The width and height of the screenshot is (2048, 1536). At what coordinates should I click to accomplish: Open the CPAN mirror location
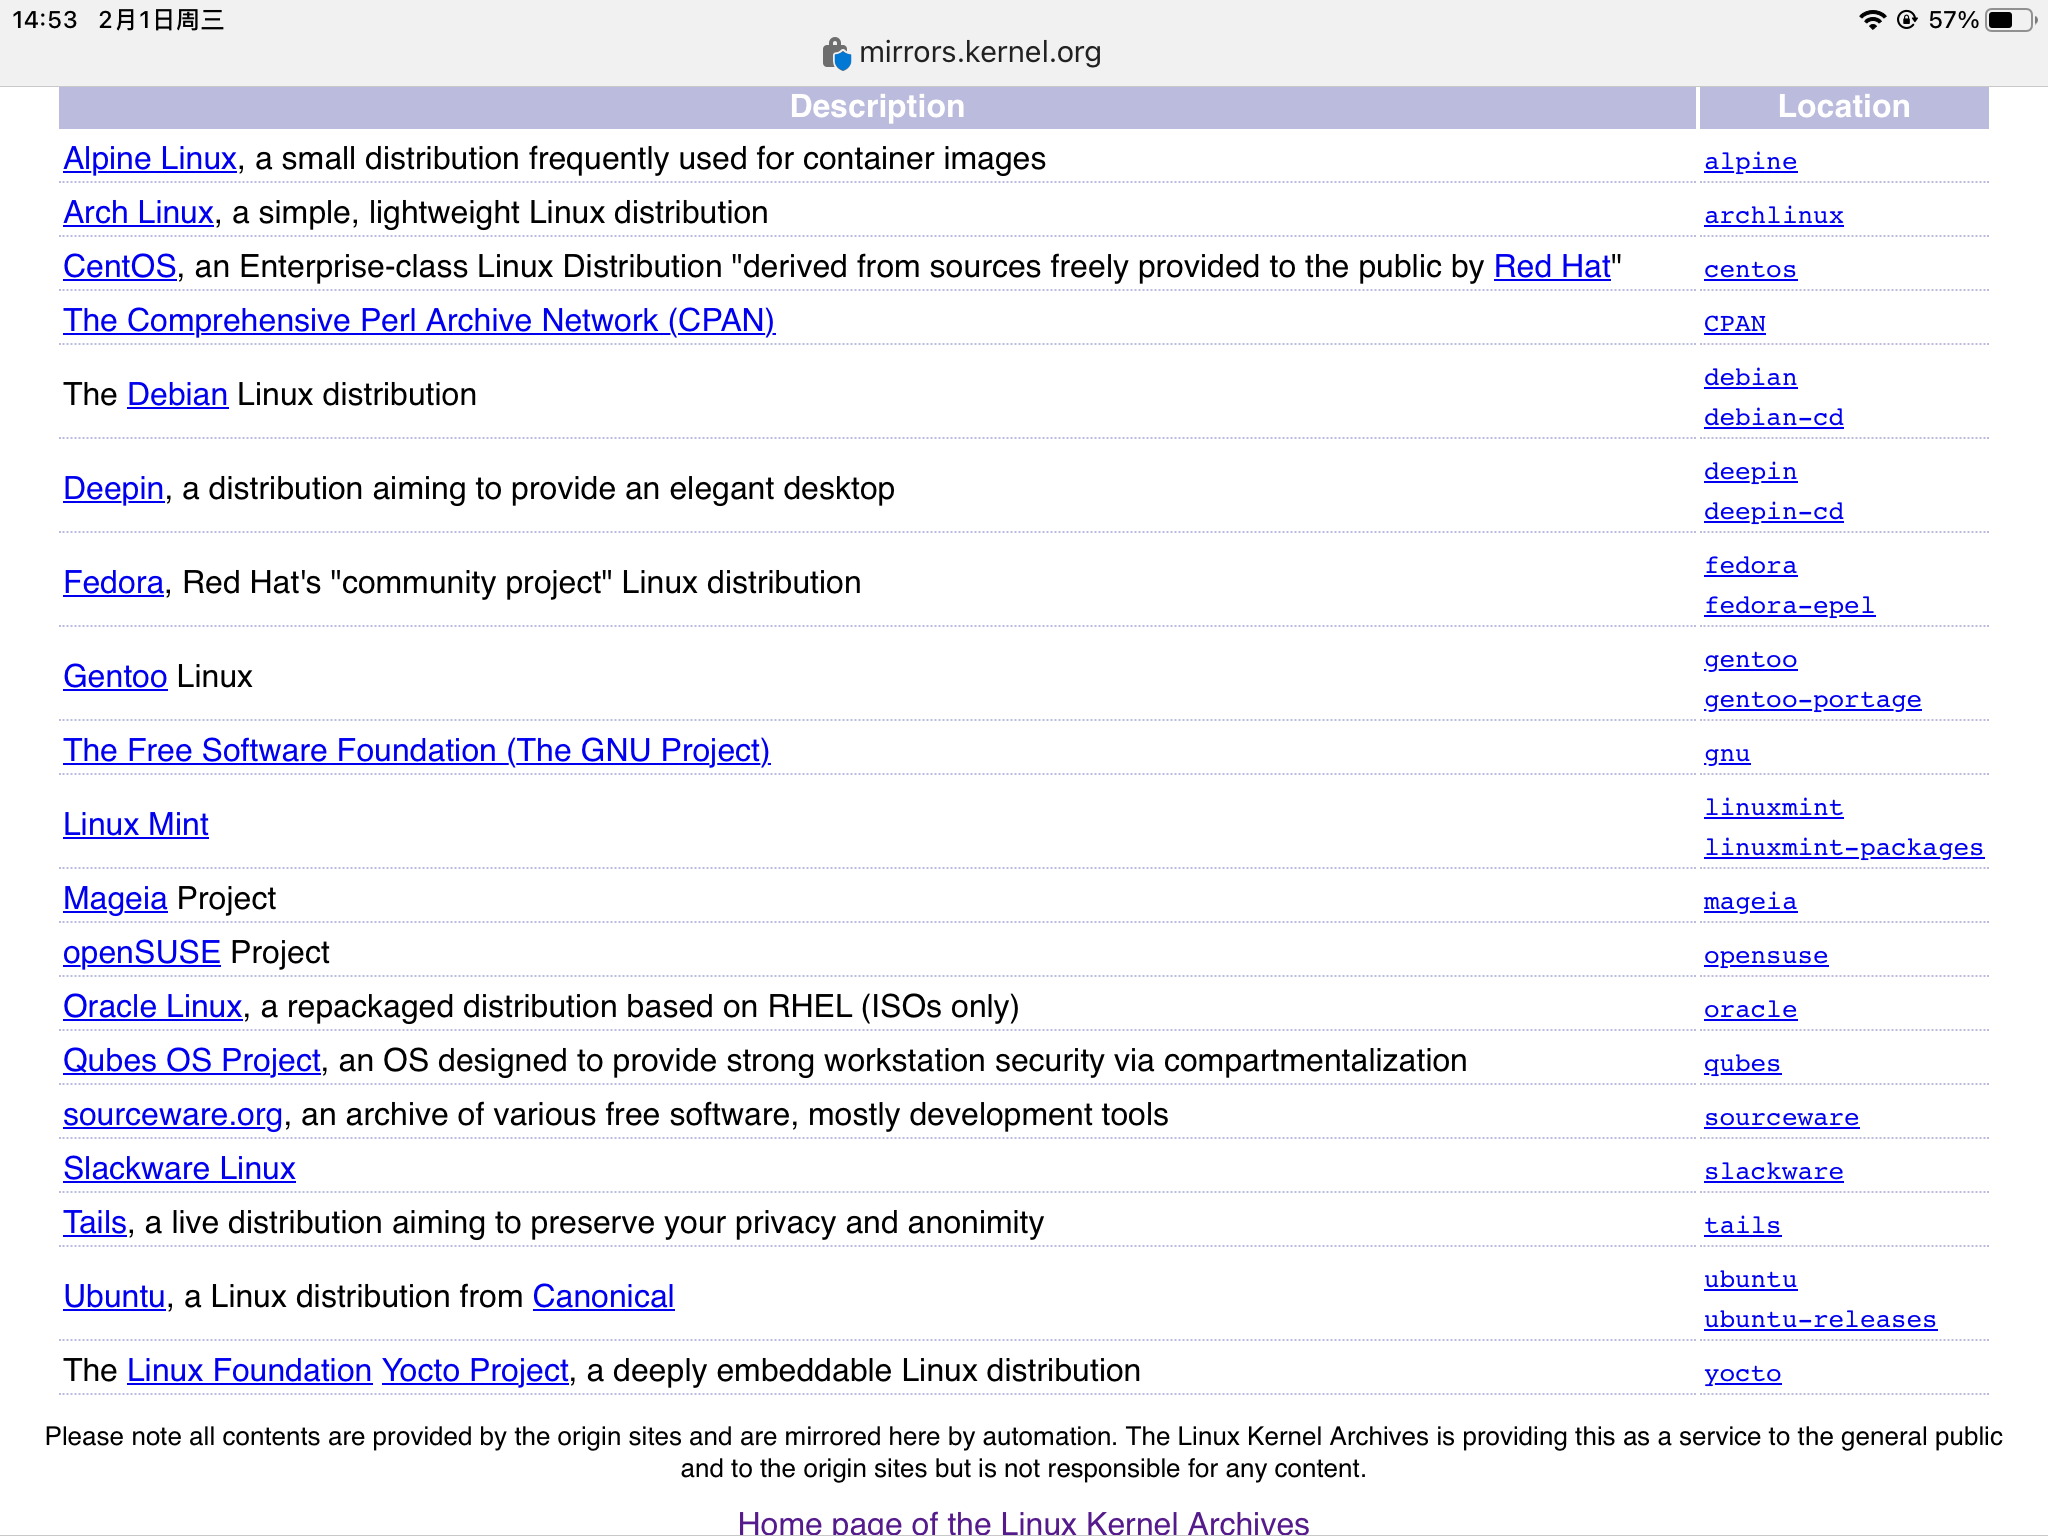1734,323
